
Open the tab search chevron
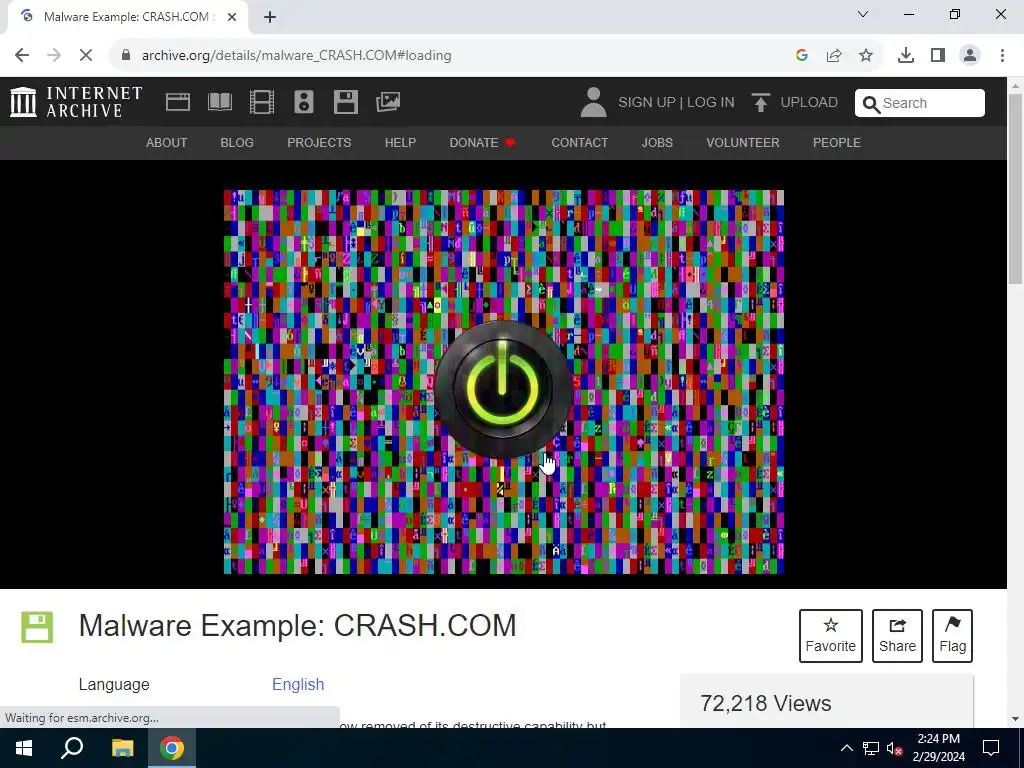coord(863,14)
